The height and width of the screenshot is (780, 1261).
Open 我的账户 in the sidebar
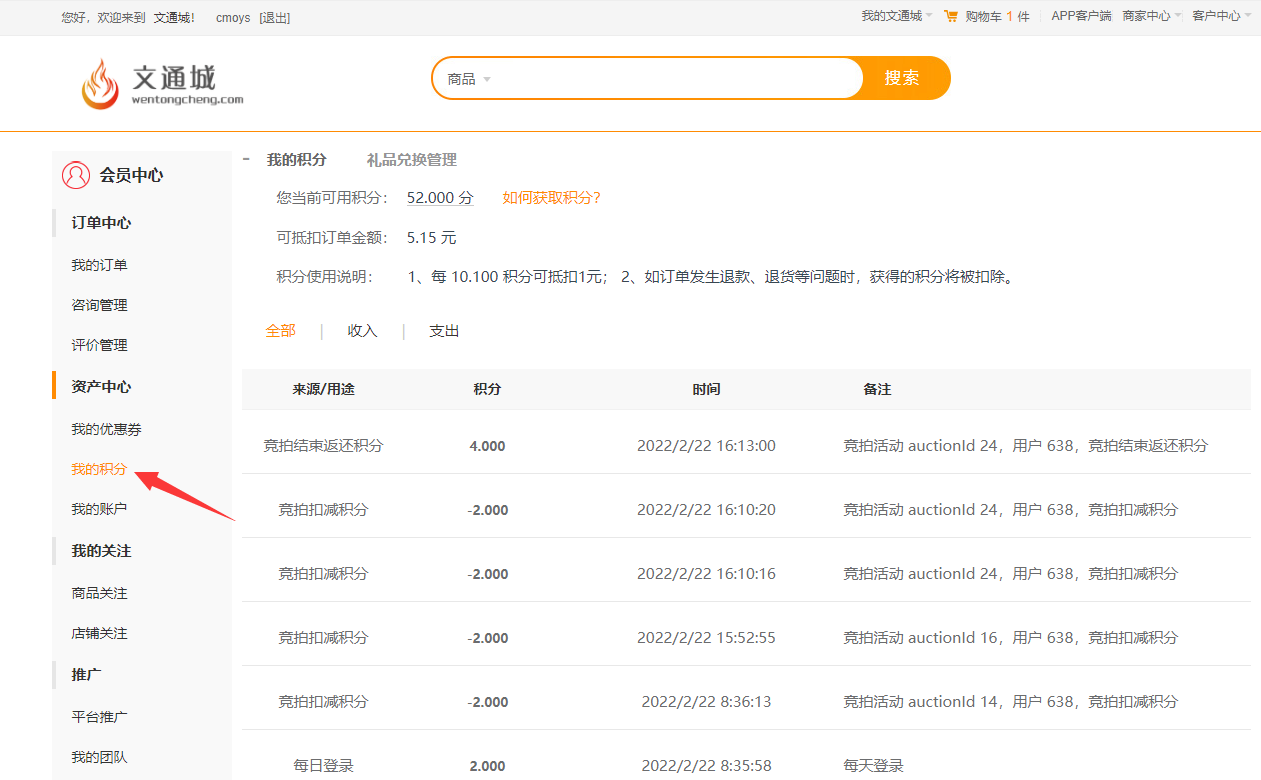(99, 509)
